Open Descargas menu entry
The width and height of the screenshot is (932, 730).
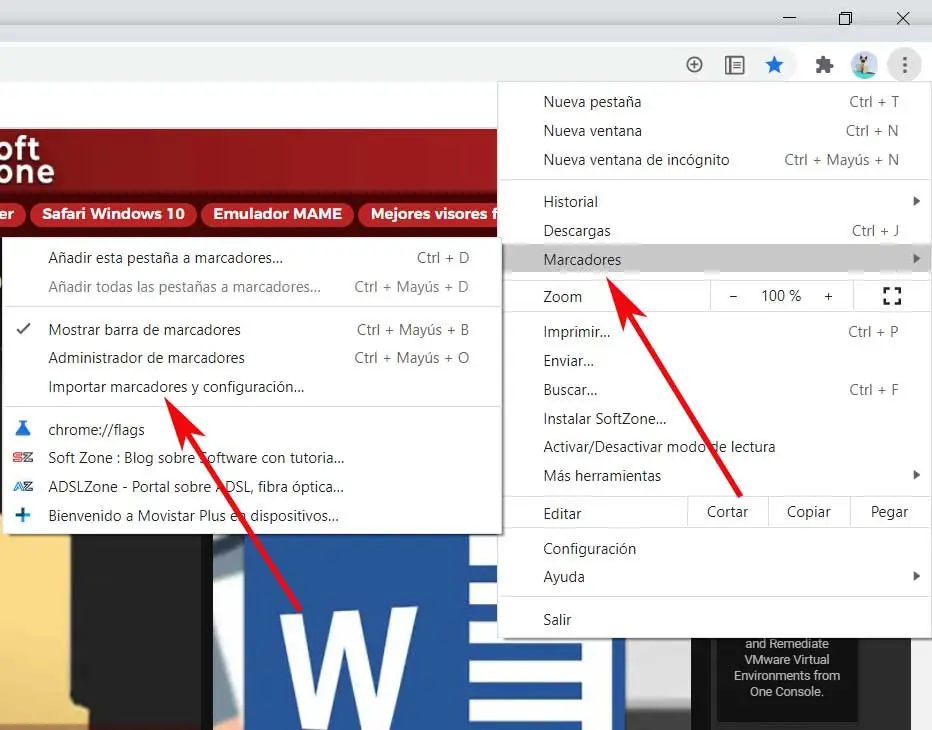pyautogui.click(x=714, y=231)
